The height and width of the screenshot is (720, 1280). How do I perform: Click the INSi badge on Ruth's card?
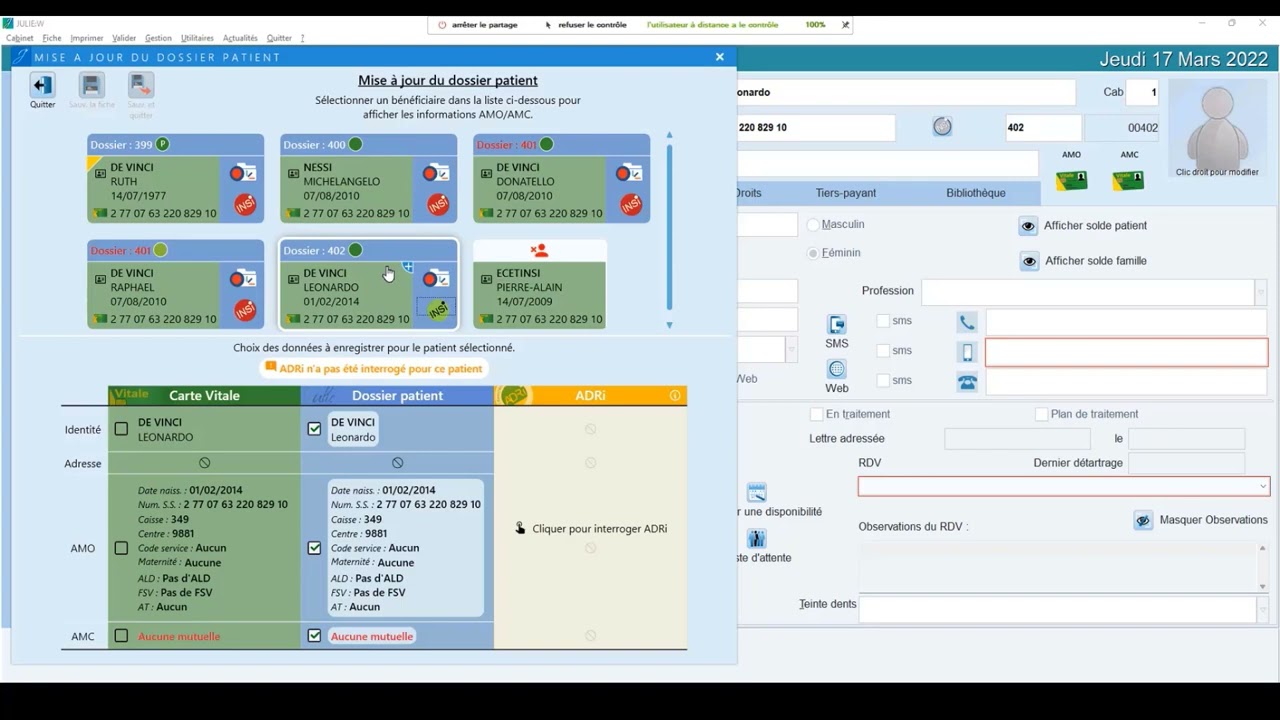(x=245, y=205)
